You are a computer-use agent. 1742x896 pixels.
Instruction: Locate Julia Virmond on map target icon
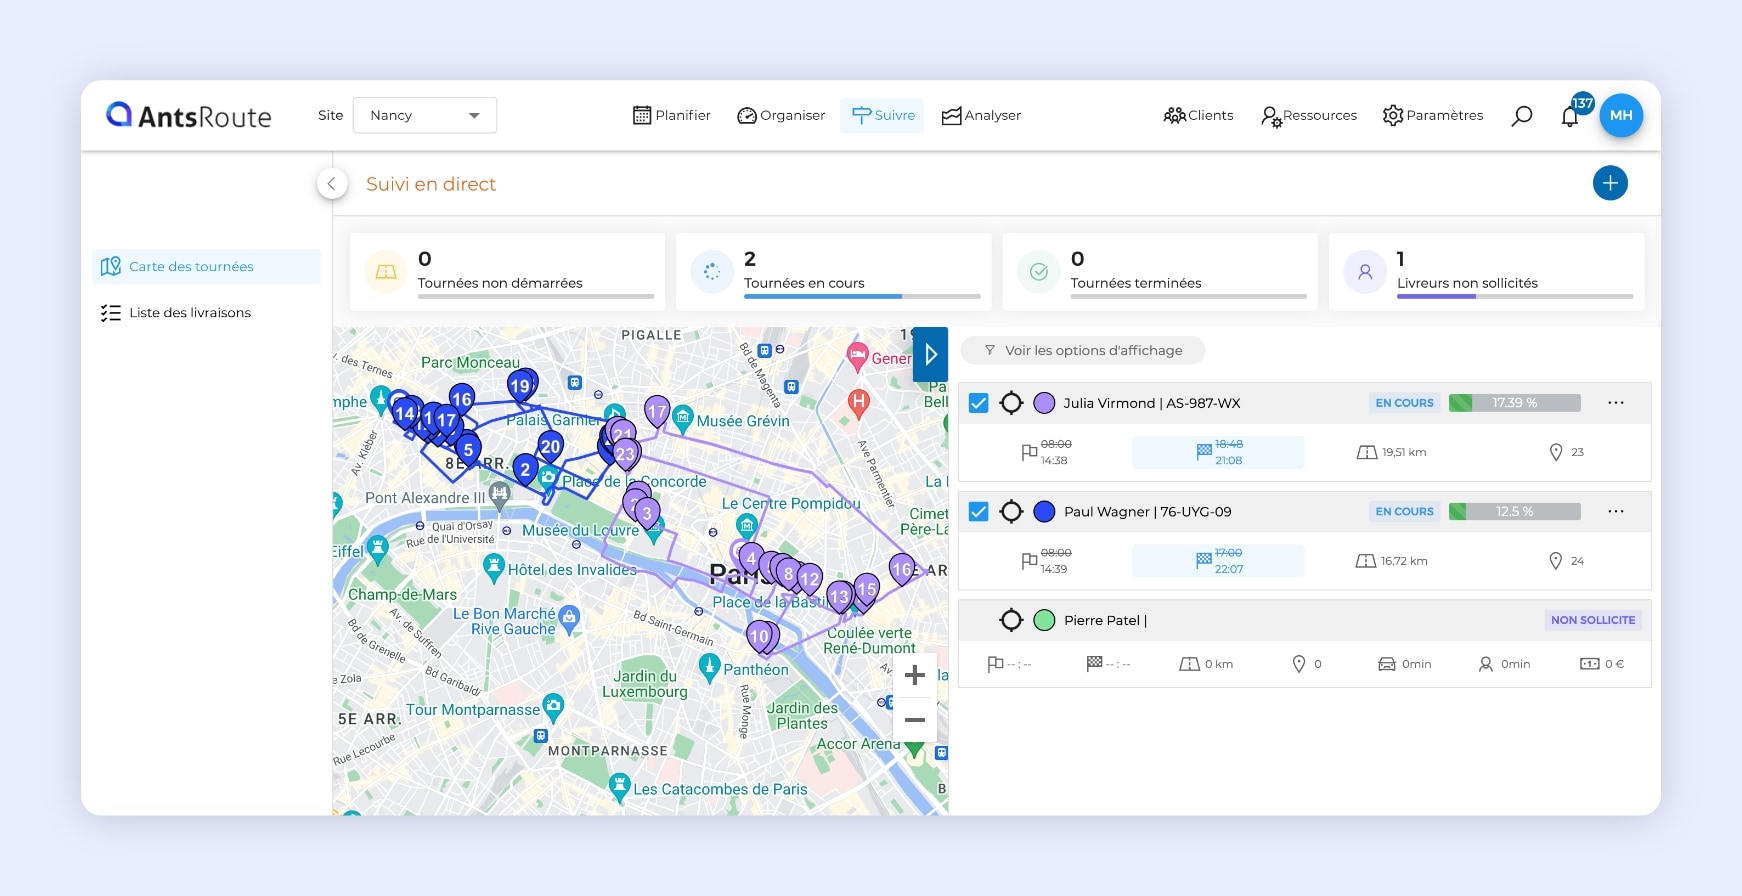point(1011,403)
